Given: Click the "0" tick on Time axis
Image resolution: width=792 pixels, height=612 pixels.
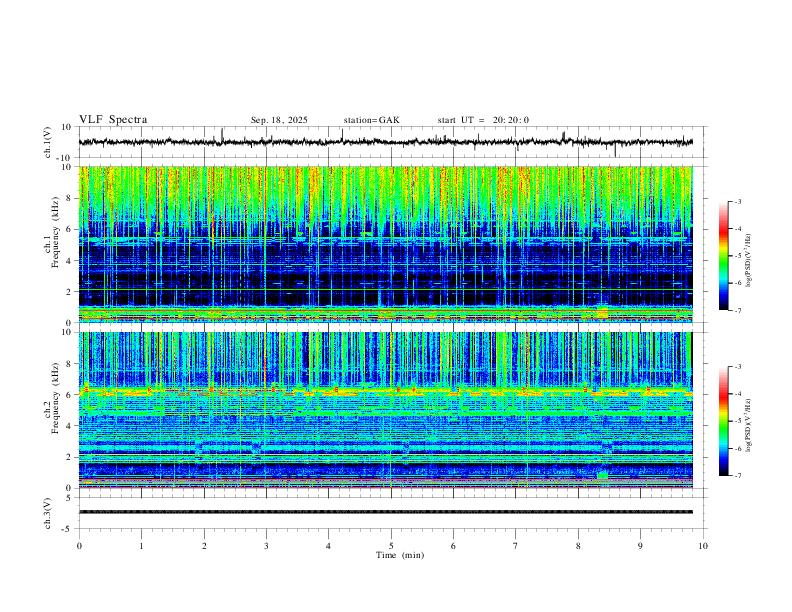Looking at the screenshot, I should pyautogui.click(x=79, y=546).
